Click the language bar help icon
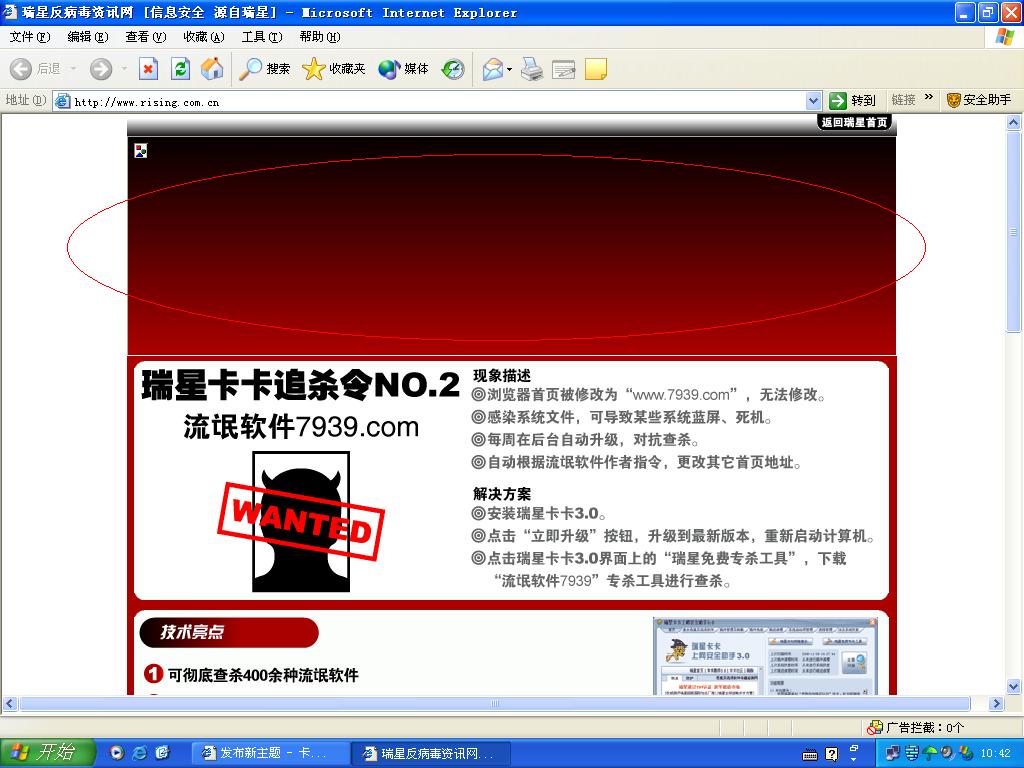1024x768 pixels. pyautogui.click(x=831, y=754)
